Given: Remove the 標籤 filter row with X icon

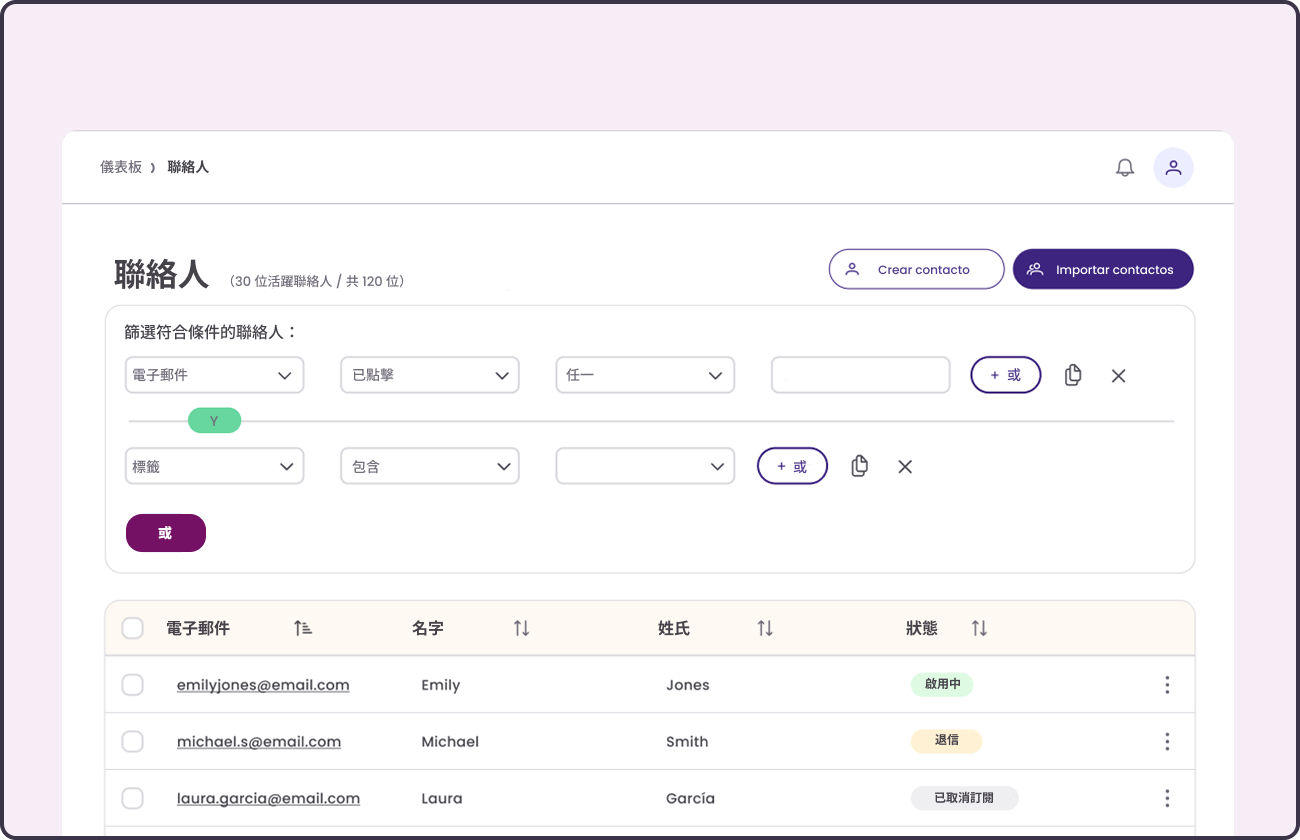Looking at the screenshot, I should (x=905, y=467).
